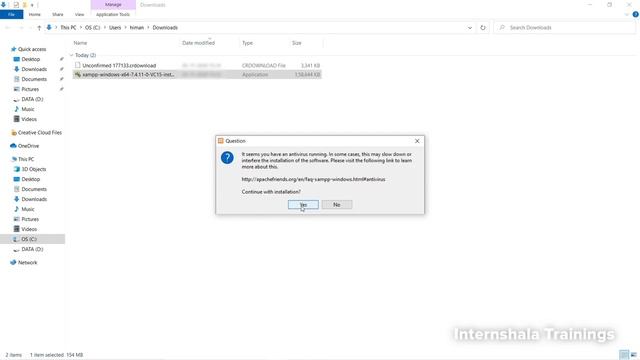This screenshot has height=360, width=640.
Task: Click Users in the address path
Action: point(115,28)
